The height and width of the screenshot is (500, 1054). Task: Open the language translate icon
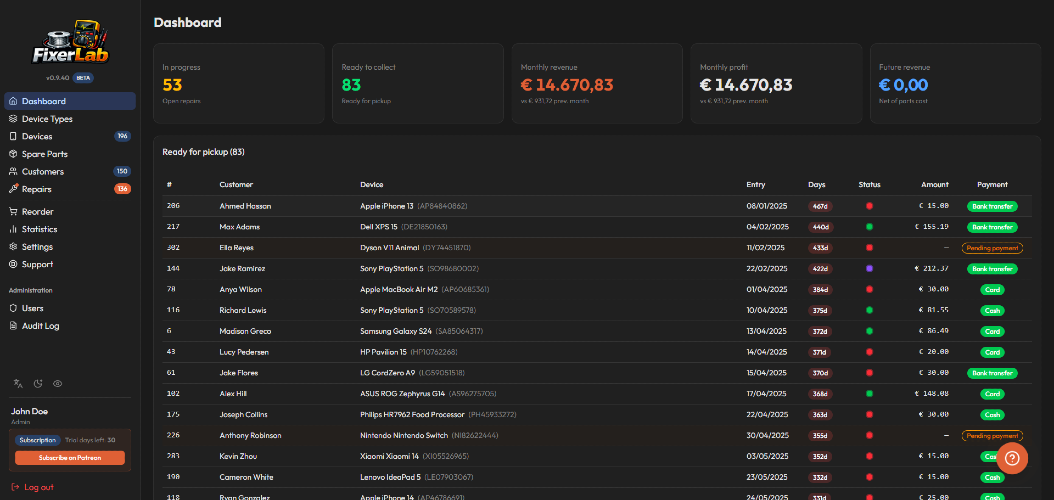[18, 384]
